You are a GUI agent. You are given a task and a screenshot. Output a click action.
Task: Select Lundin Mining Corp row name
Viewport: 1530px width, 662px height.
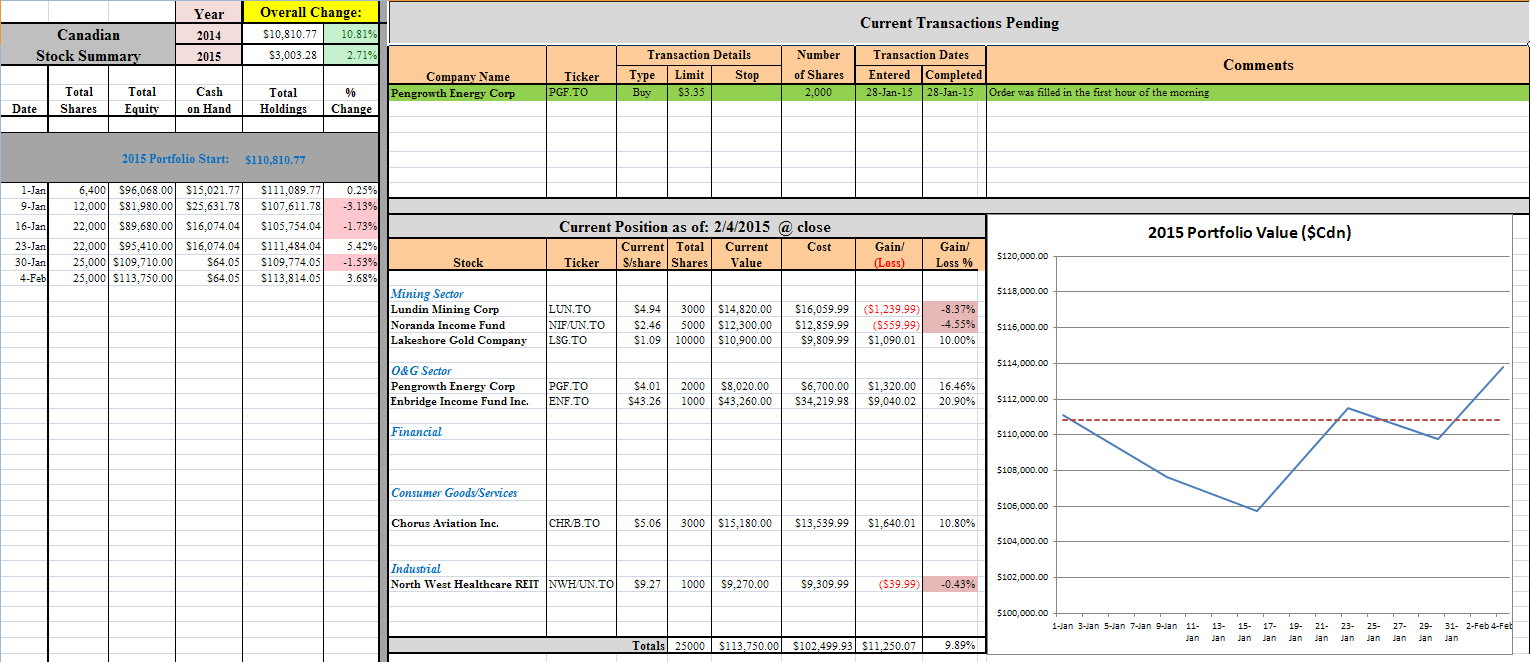445,310
